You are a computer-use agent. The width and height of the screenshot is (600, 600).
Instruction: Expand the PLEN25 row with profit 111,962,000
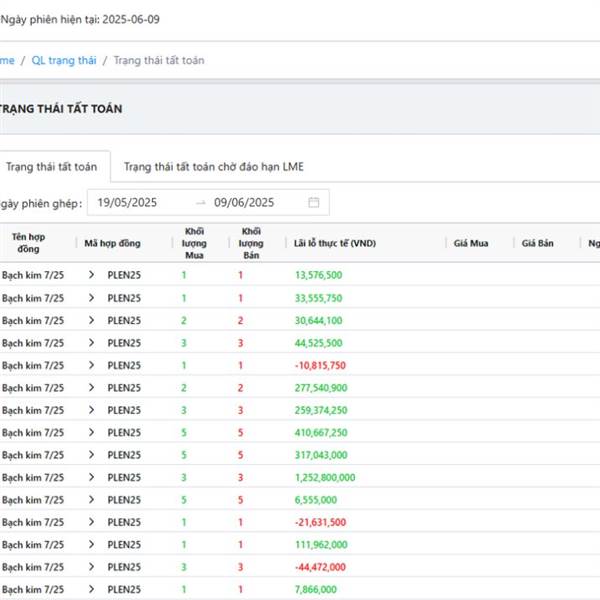(x=91, y=544)
